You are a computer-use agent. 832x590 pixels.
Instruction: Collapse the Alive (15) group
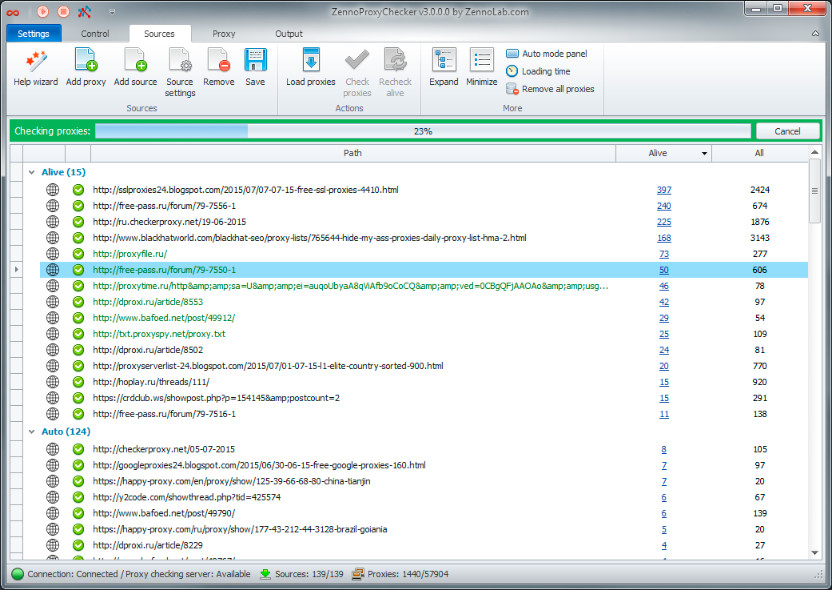click(32, 172)
